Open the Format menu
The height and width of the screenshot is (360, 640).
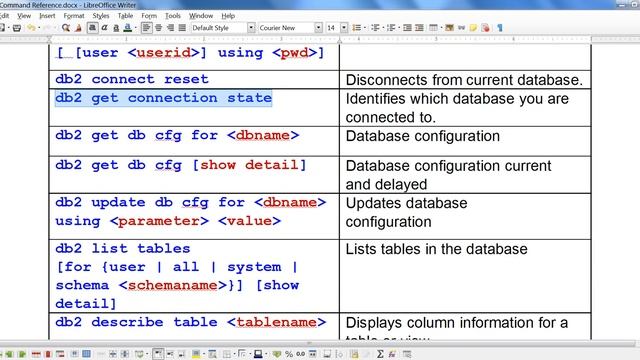74,16
